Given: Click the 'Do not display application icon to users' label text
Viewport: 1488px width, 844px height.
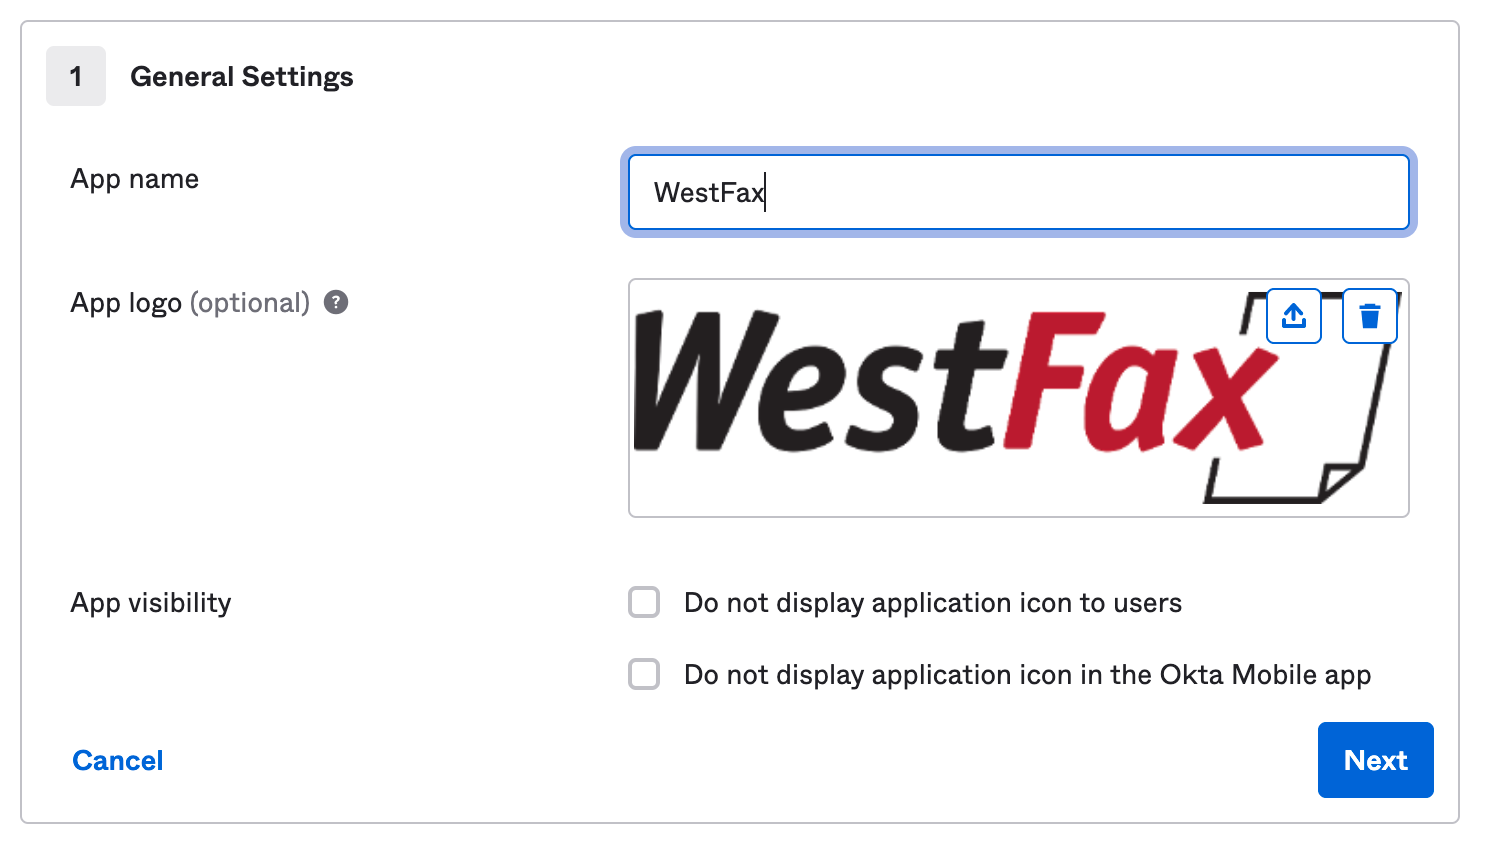Looking at the screenshot, I should point(932,603).
